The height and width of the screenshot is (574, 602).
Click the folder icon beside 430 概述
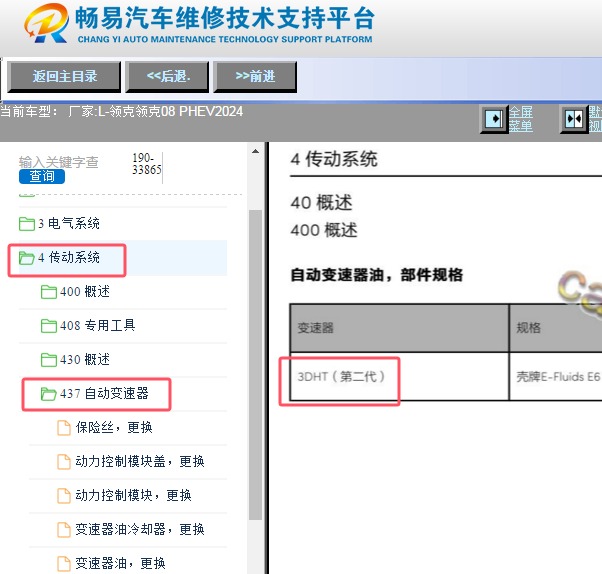point(49,360)
